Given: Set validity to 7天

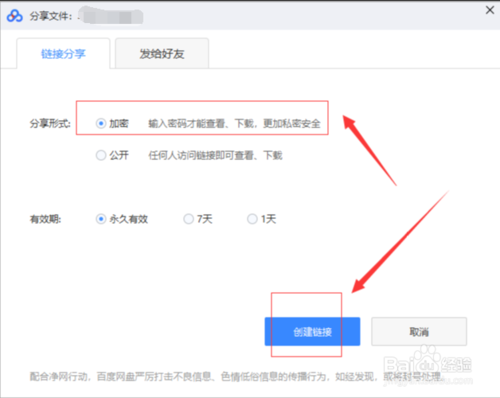Looking at the screenshot, I should (x=189, y=219).
